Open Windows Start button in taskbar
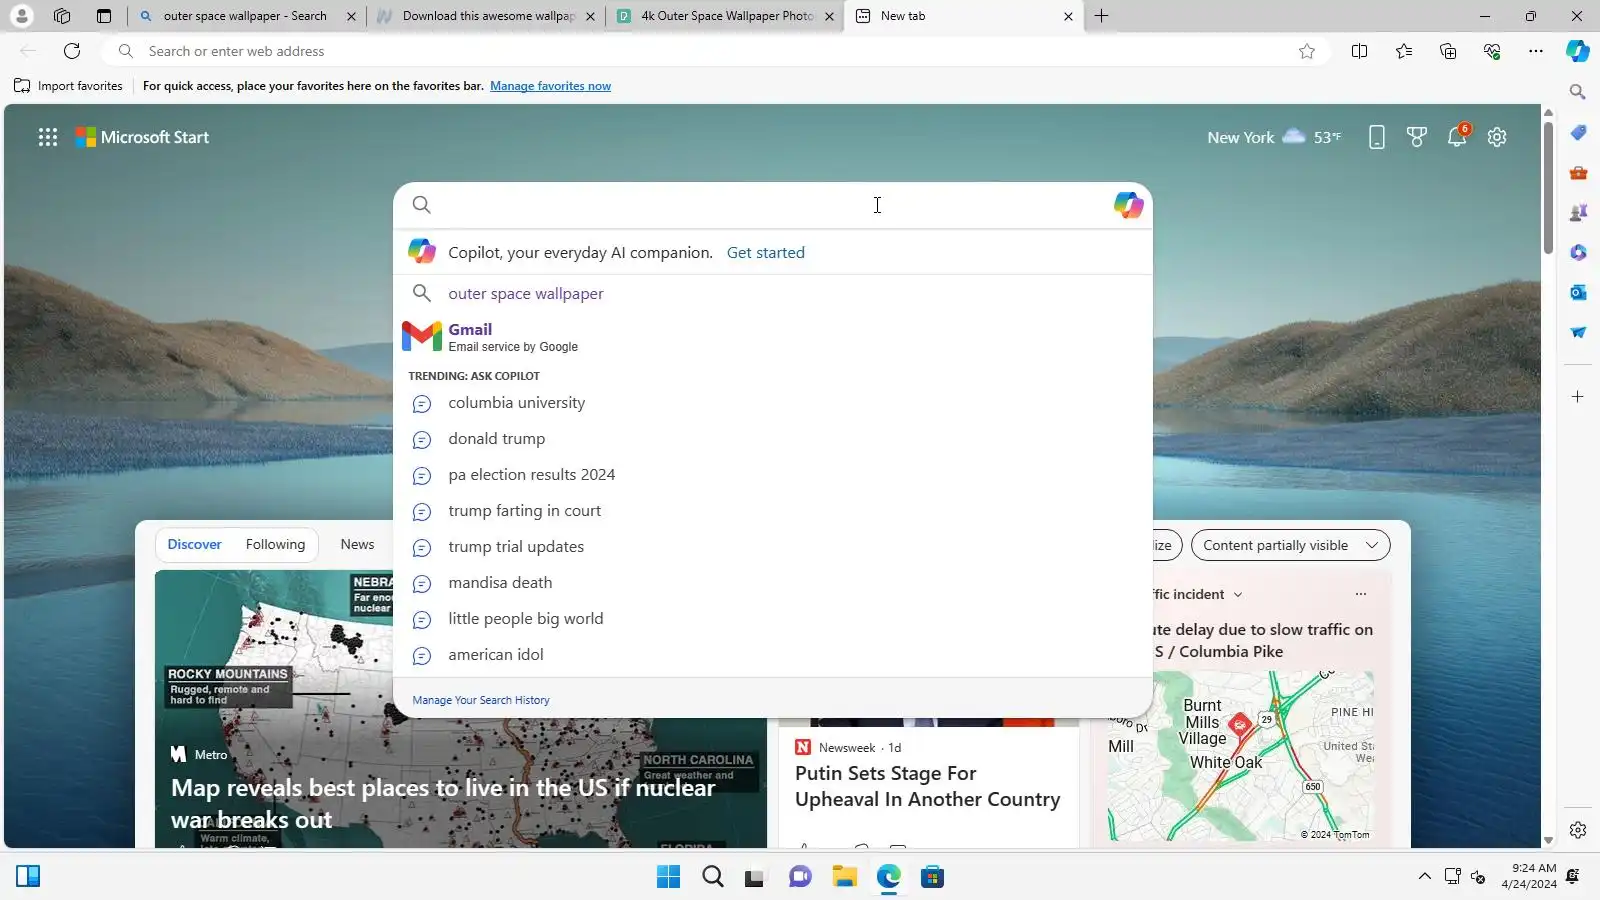The image size is (1600, 900). (668, 877)
